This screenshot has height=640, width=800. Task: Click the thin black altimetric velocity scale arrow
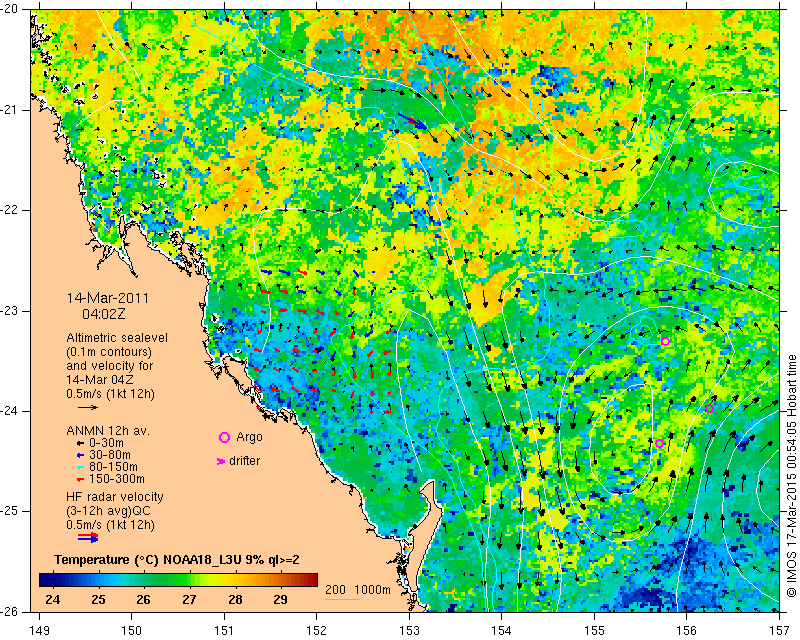(x=88, y=407)
